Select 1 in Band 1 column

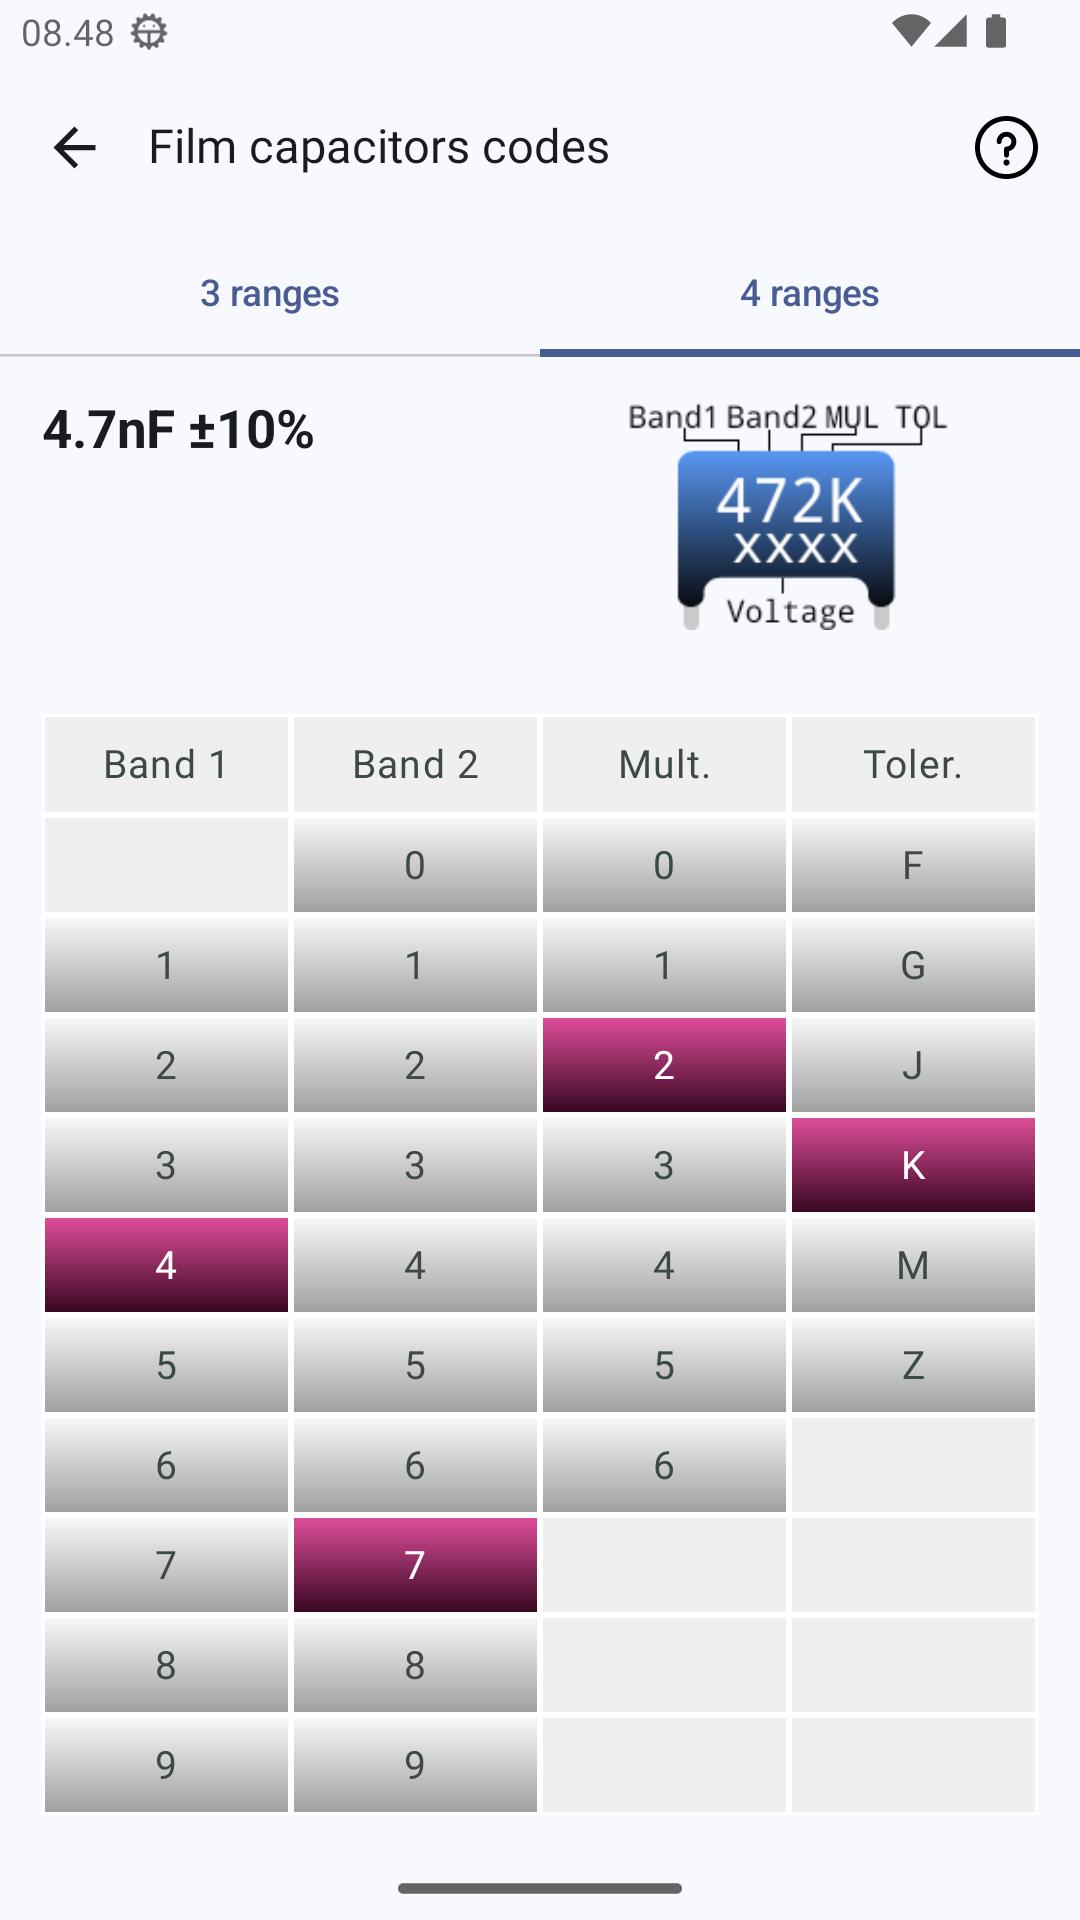(x=166, y=965)
